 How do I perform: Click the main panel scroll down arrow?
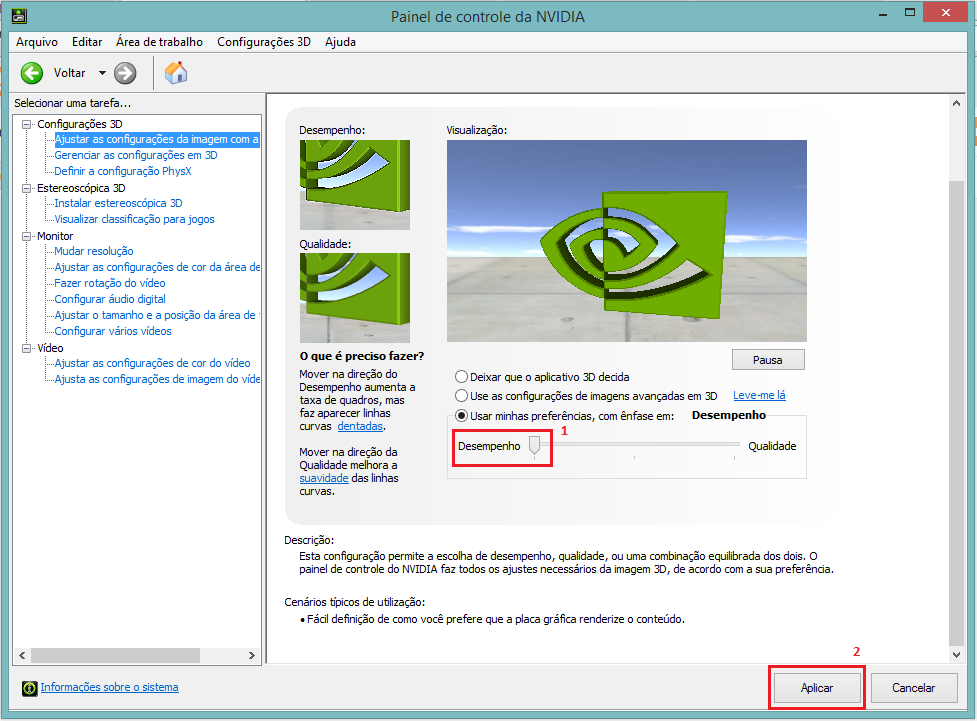click(956, 655)
